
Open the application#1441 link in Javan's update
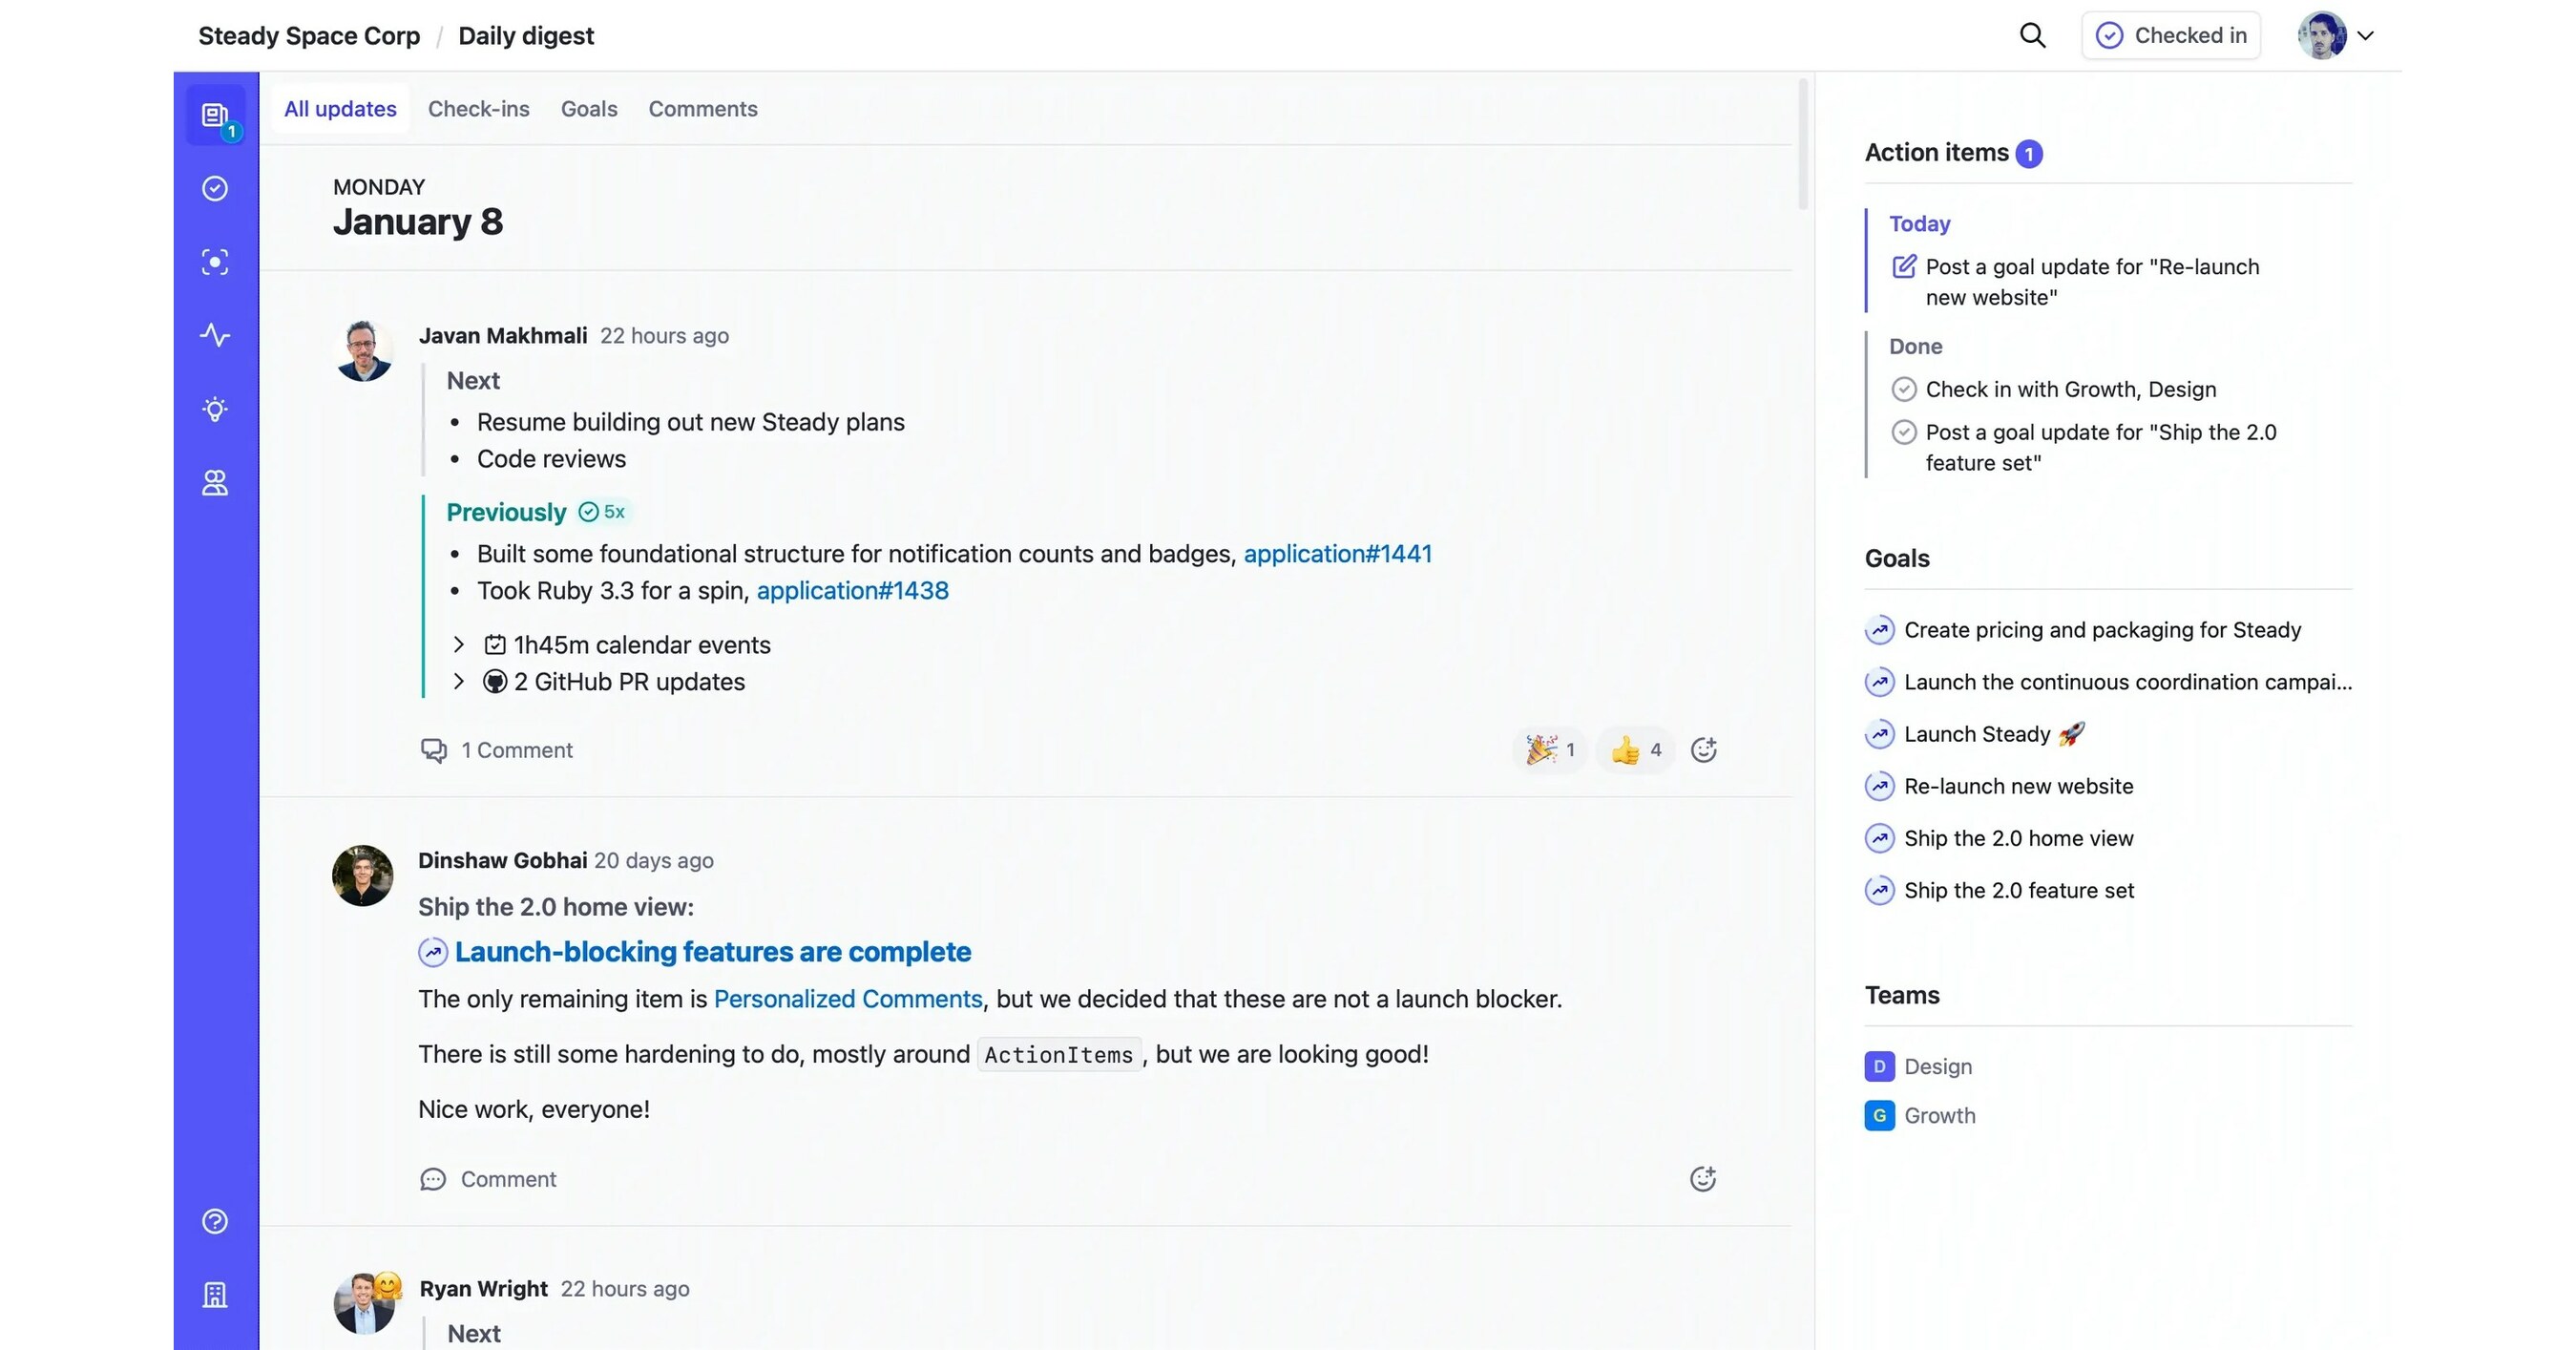[x=1339, y=553]
